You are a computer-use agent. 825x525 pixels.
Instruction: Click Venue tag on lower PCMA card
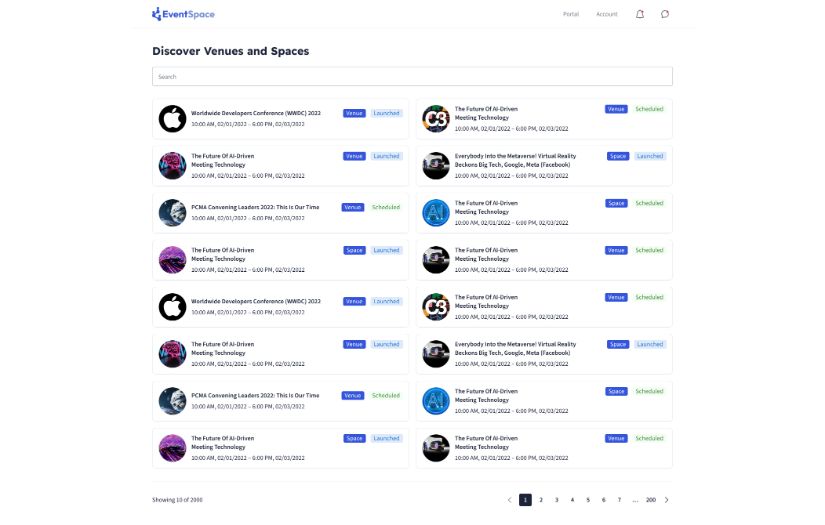(353, 396)
